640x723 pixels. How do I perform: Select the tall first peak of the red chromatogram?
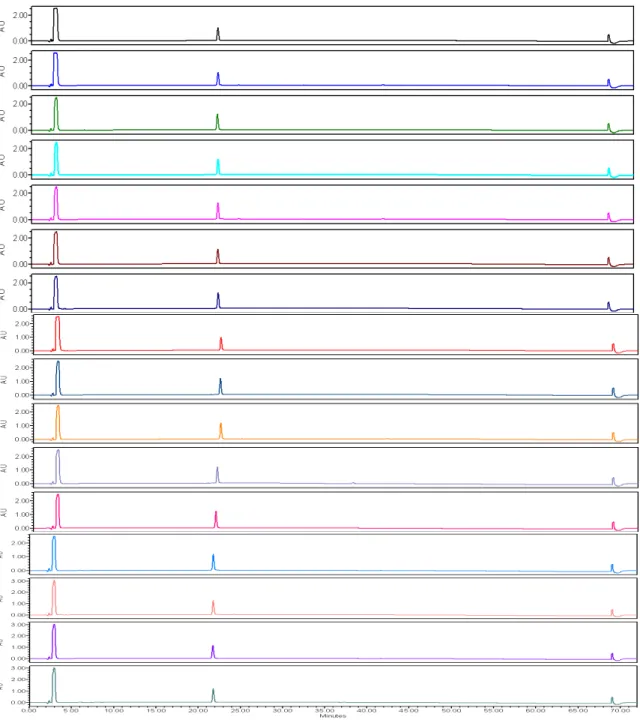tap(58, 334)
